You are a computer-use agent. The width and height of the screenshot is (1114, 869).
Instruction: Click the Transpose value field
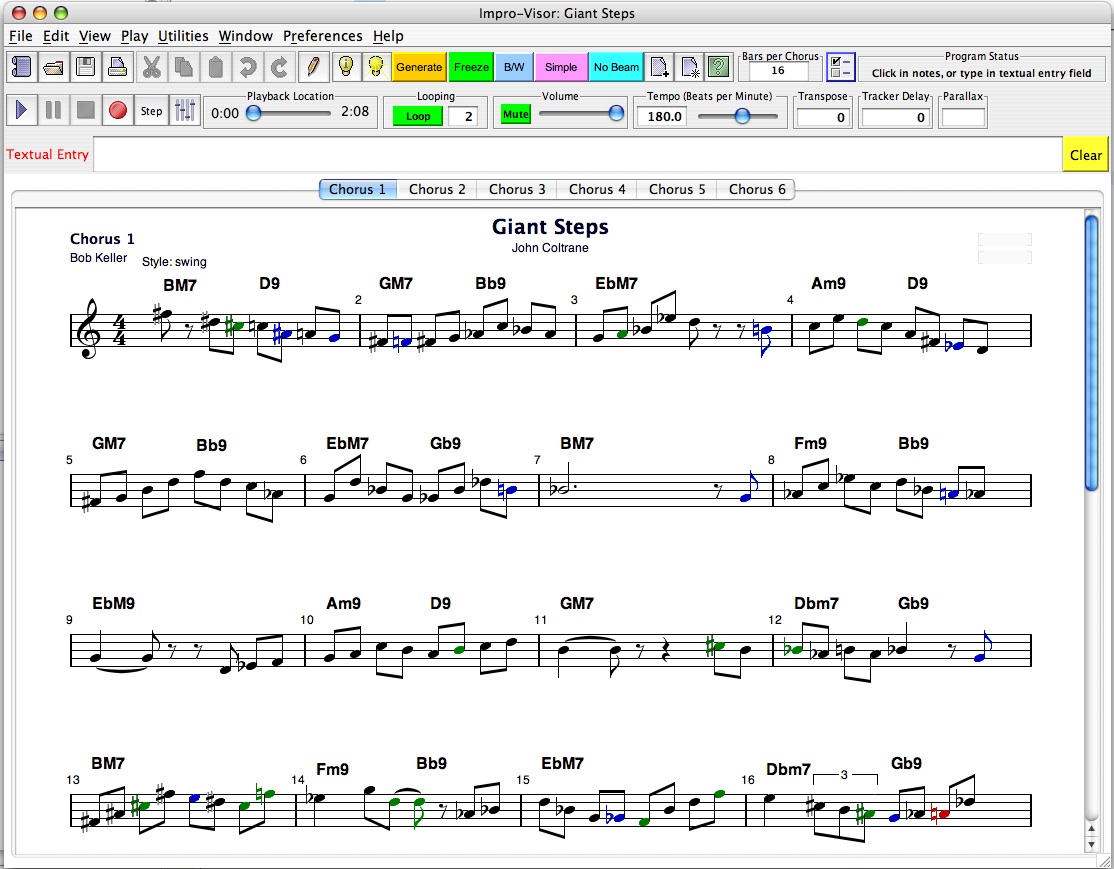click(822, 117)
